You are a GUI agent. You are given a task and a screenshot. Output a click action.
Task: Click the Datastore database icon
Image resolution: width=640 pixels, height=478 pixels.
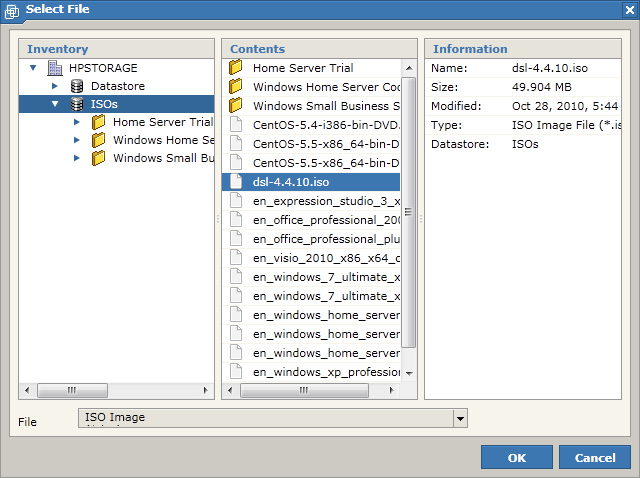coord(77,86)
